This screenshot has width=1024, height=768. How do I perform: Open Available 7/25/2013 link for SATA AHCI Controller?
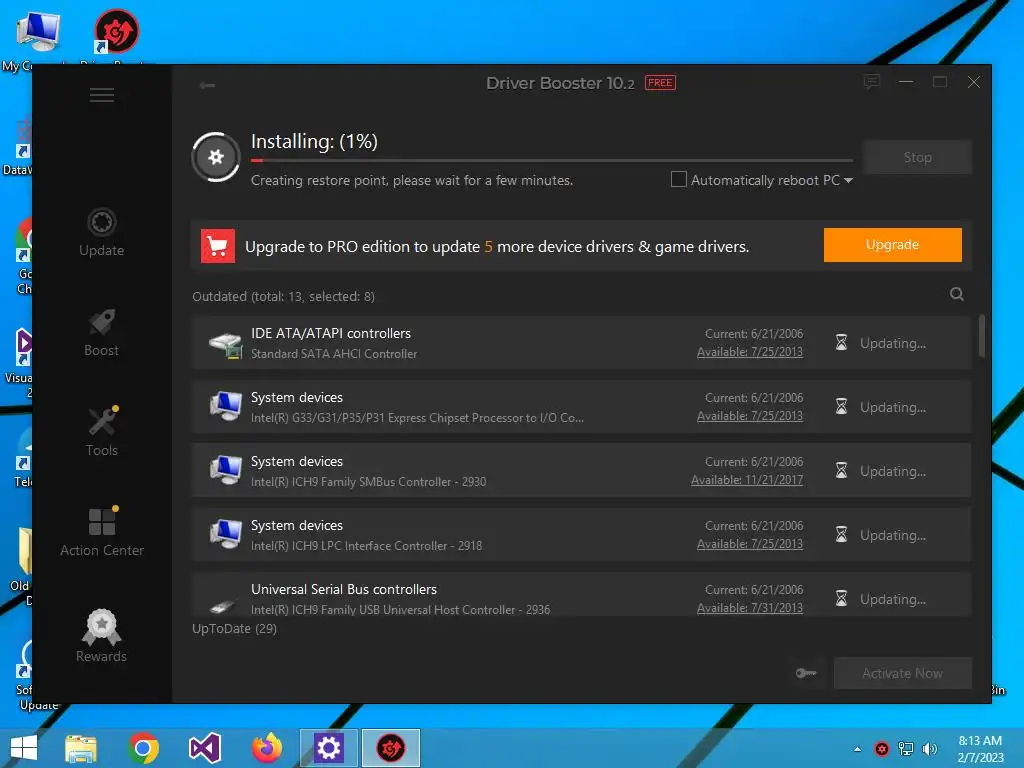750,352
